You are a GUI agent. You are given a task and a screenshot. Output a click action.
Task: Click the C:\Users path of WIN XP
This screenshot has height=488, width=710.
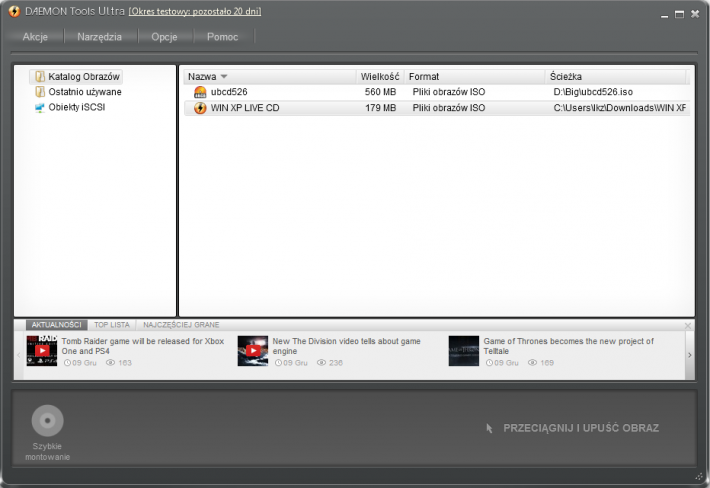[x=619, y=108]
